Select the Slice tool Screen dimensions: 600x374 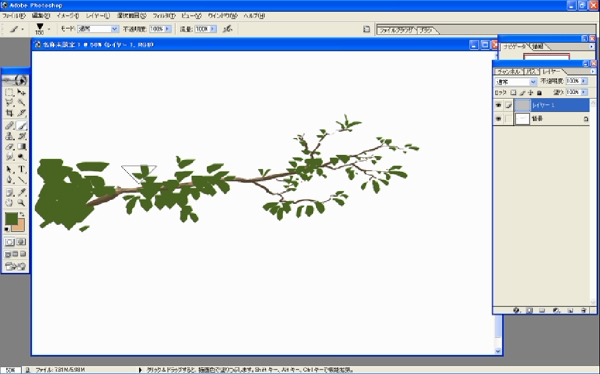tap(21, 113)
